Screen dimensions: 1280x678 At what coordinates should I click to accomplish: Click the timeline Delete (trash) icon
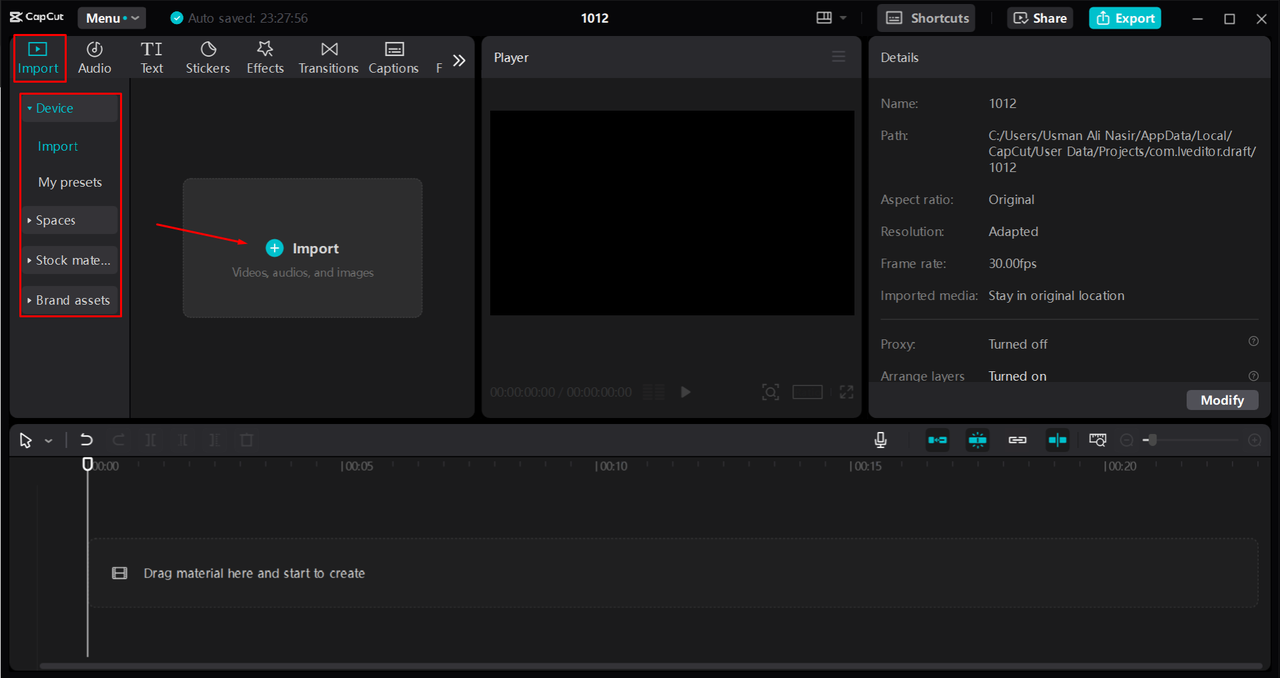[247, 440]
